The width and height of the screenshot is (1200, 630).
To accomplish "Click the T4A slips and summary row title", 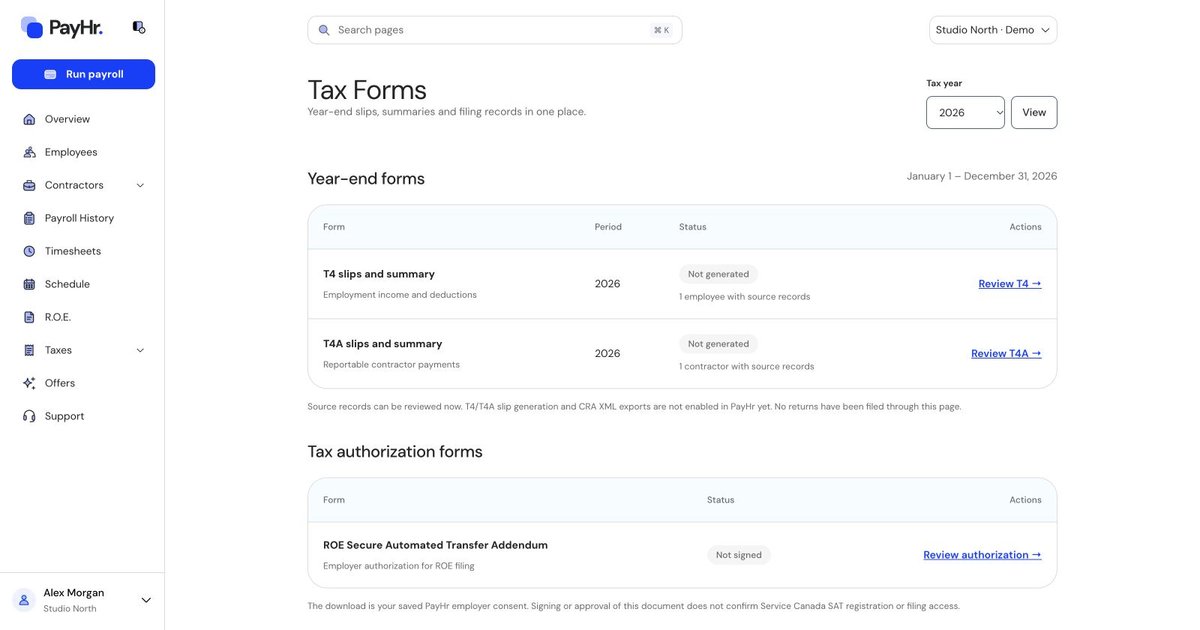I will click(x=382, y=344).
